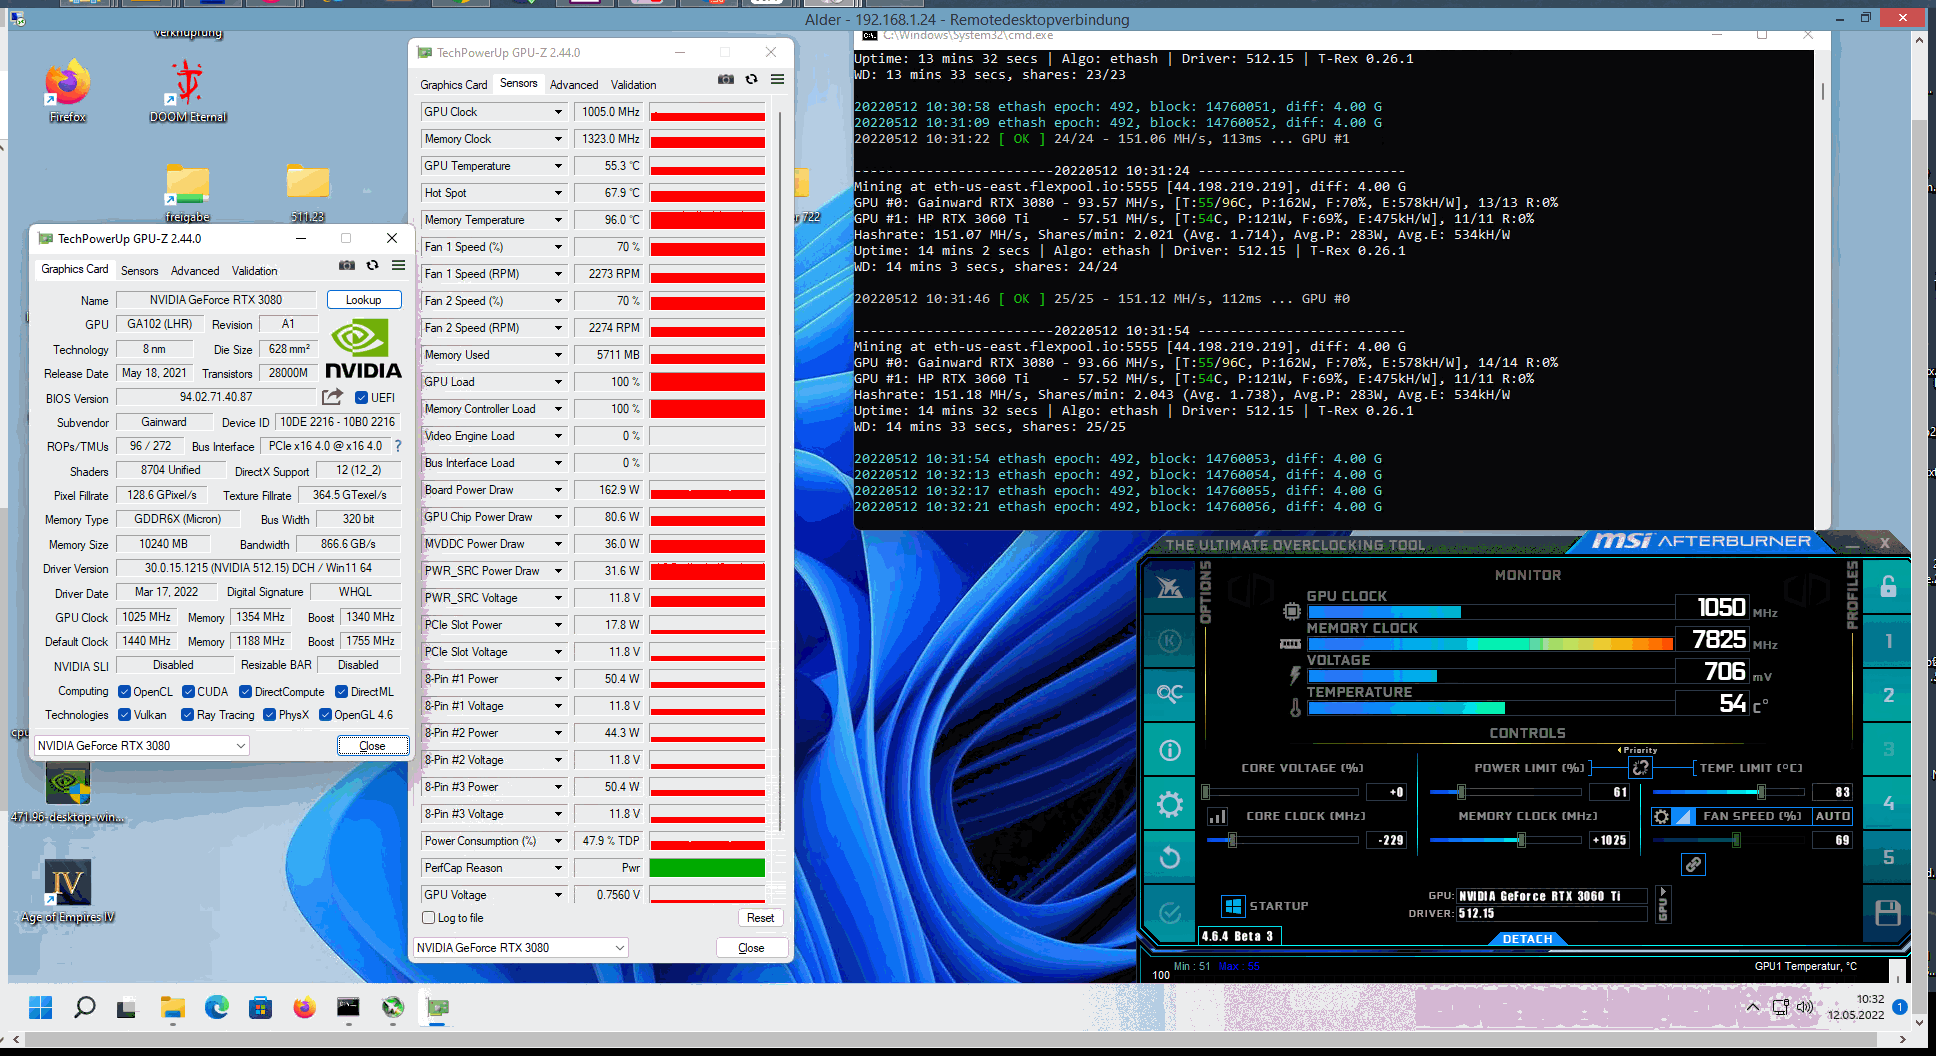Toggle Afterburner Startup with Windows button

click(x=1233, y=906)
